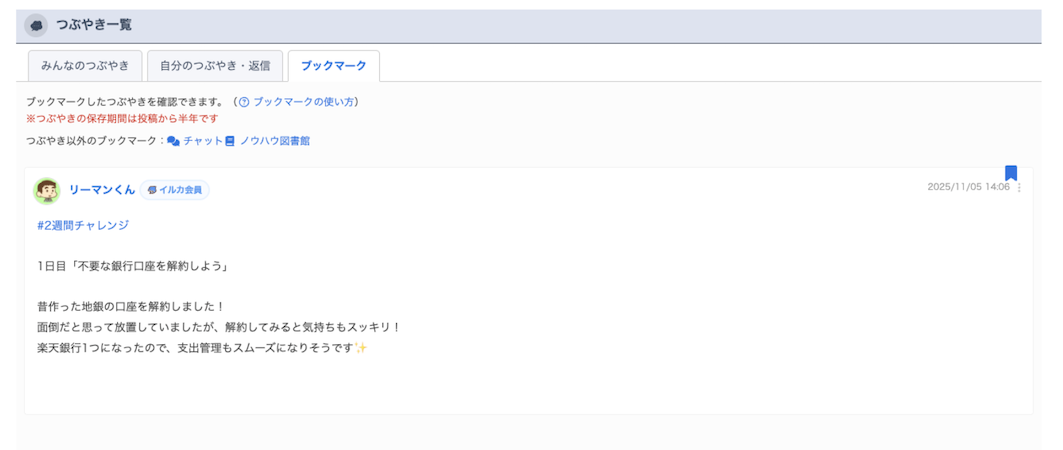
Task: Open the ブックマークの使い方 help link
Action: tap(303, 102)
